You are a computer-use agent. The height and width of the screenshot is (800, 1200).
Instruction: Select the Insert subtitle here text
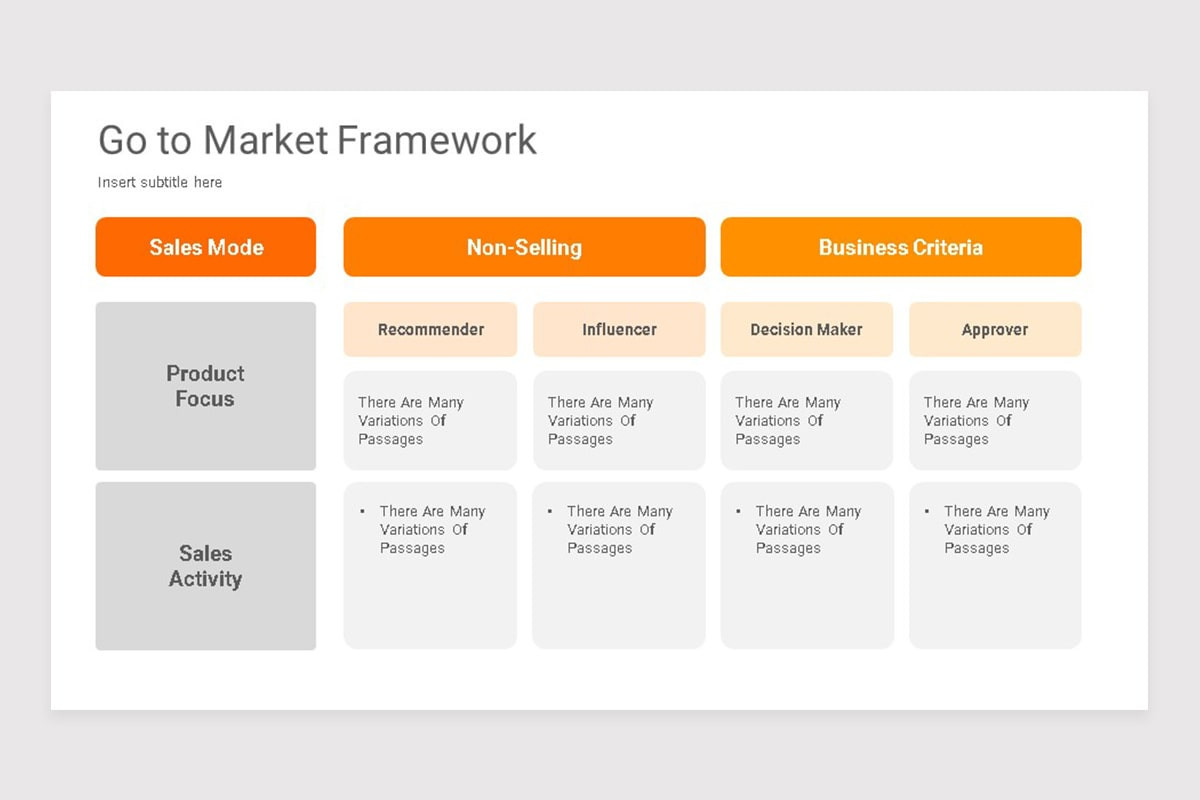click(x=160, y=182)
